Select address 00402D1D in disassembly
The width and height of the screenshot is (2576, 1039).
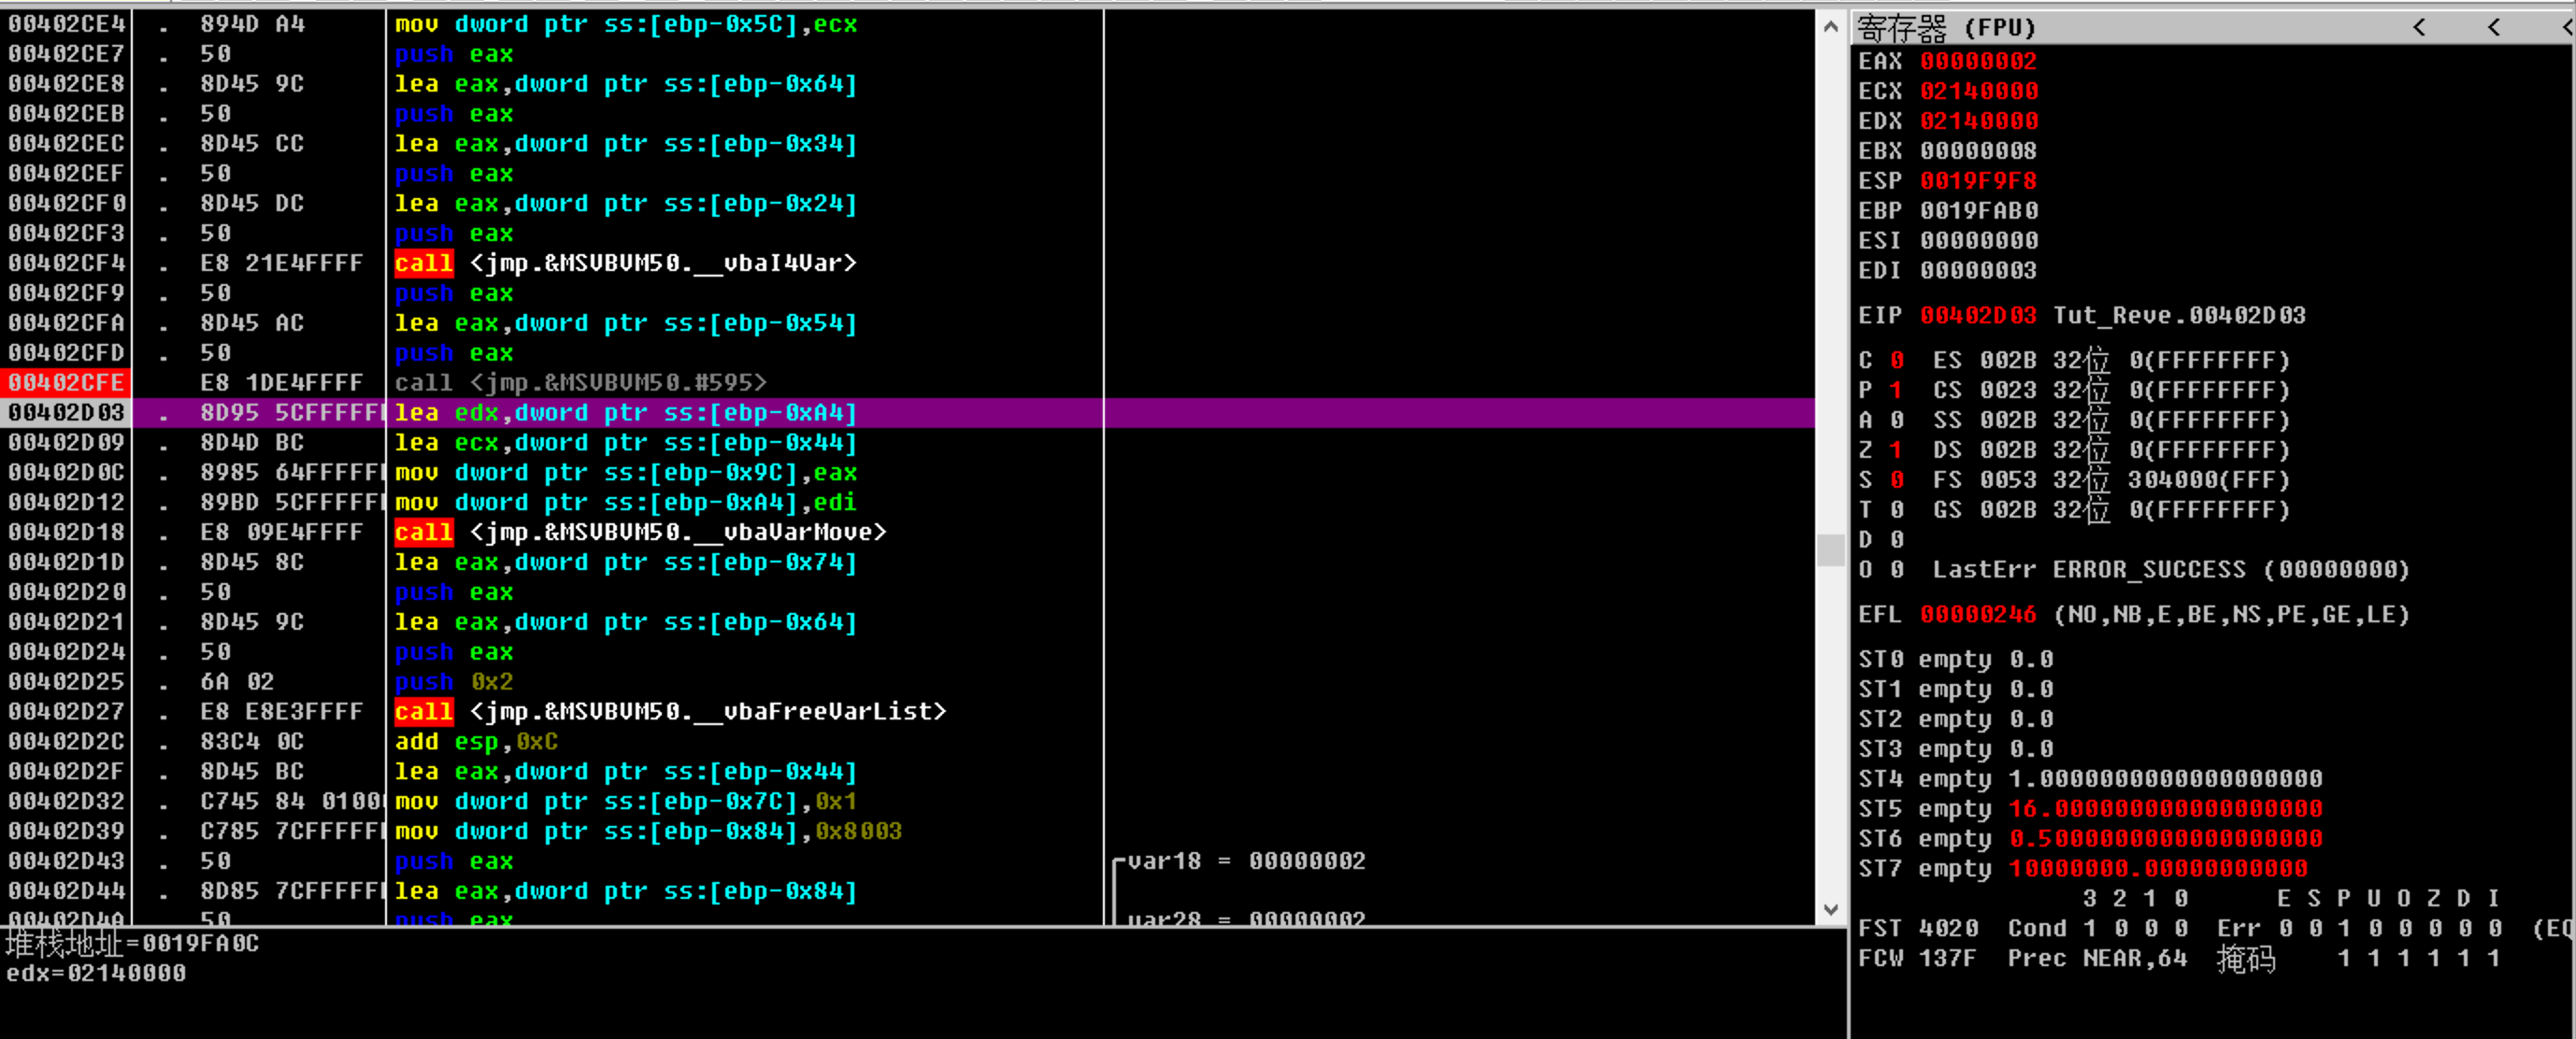(66, 562)
